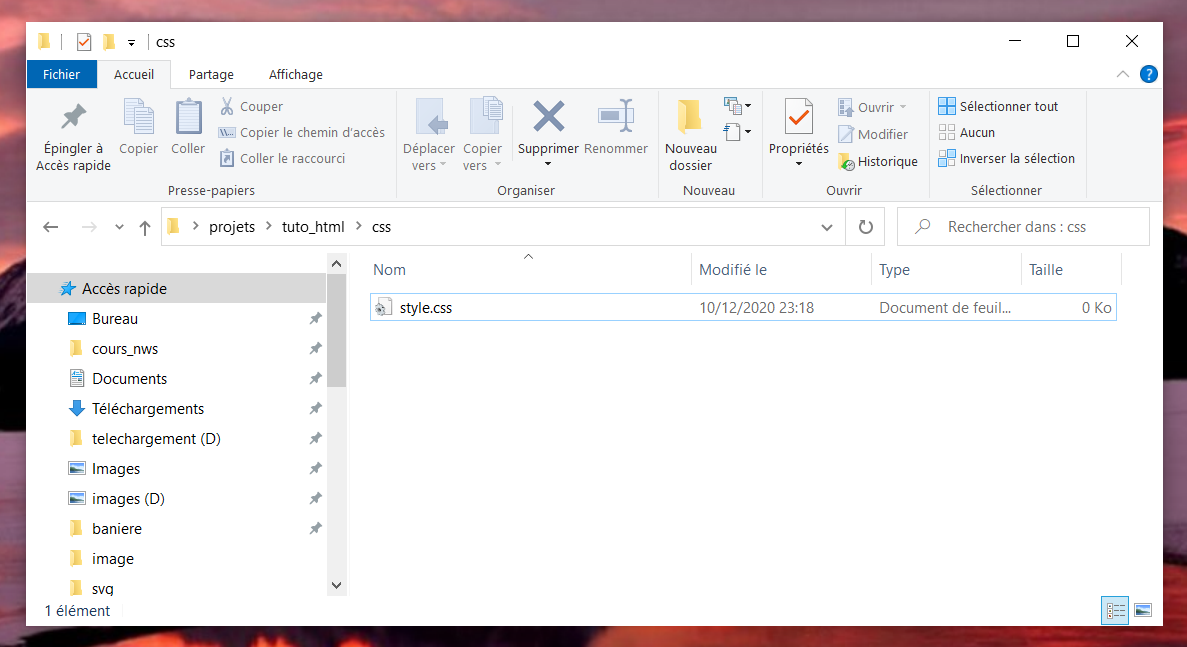Open the Fichier menu
The height and width of the screenshot is (647, 1187).
tap(61, 74)
